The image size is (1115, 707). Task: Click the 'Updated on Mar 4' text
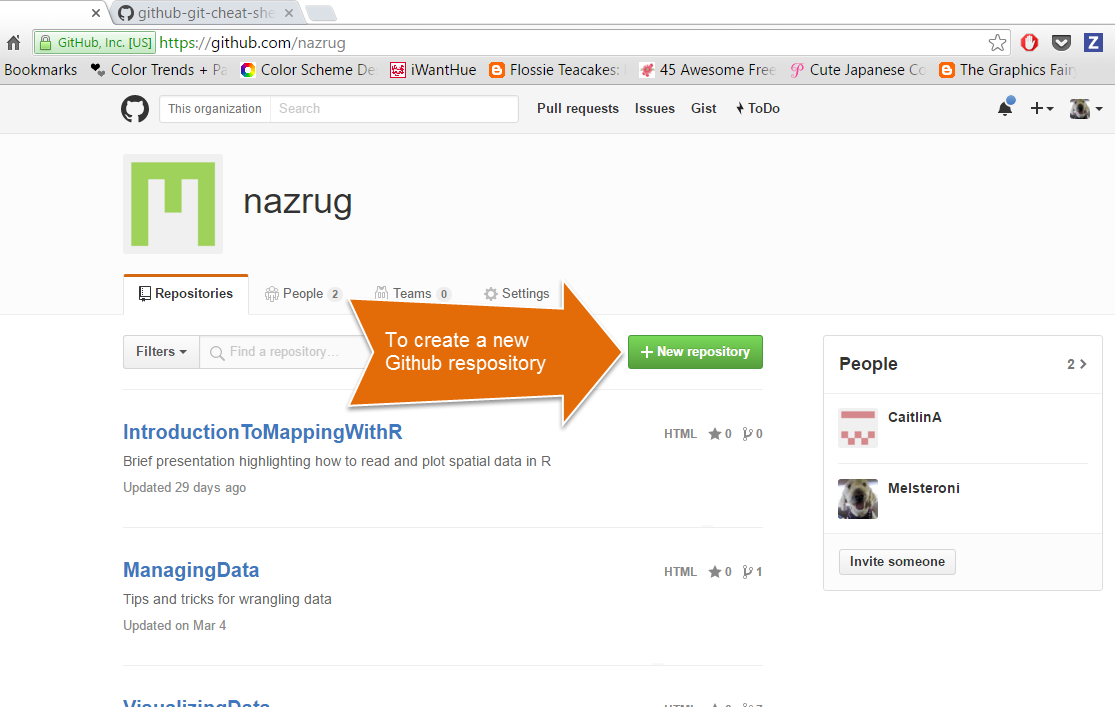(174, 626)
